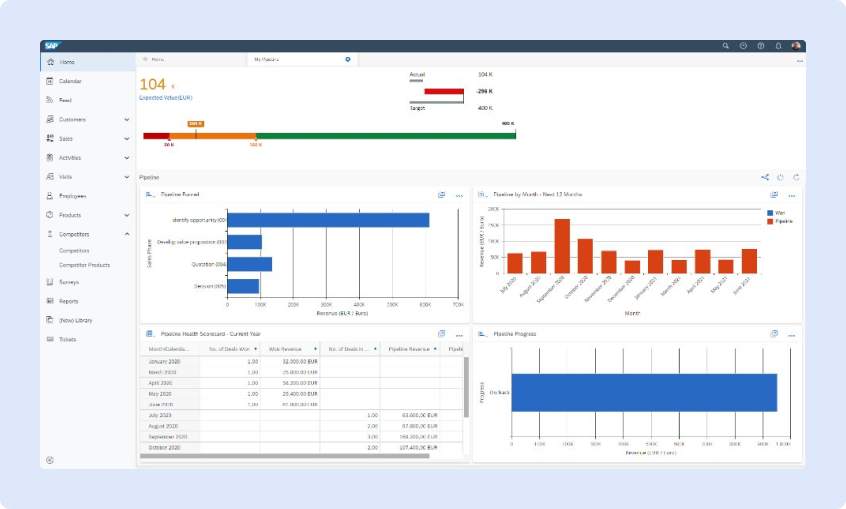Sort by Pipeline Revenue column header
Image resolution: width=846 pixels, height=509 pixels.
tap(410, 349)
